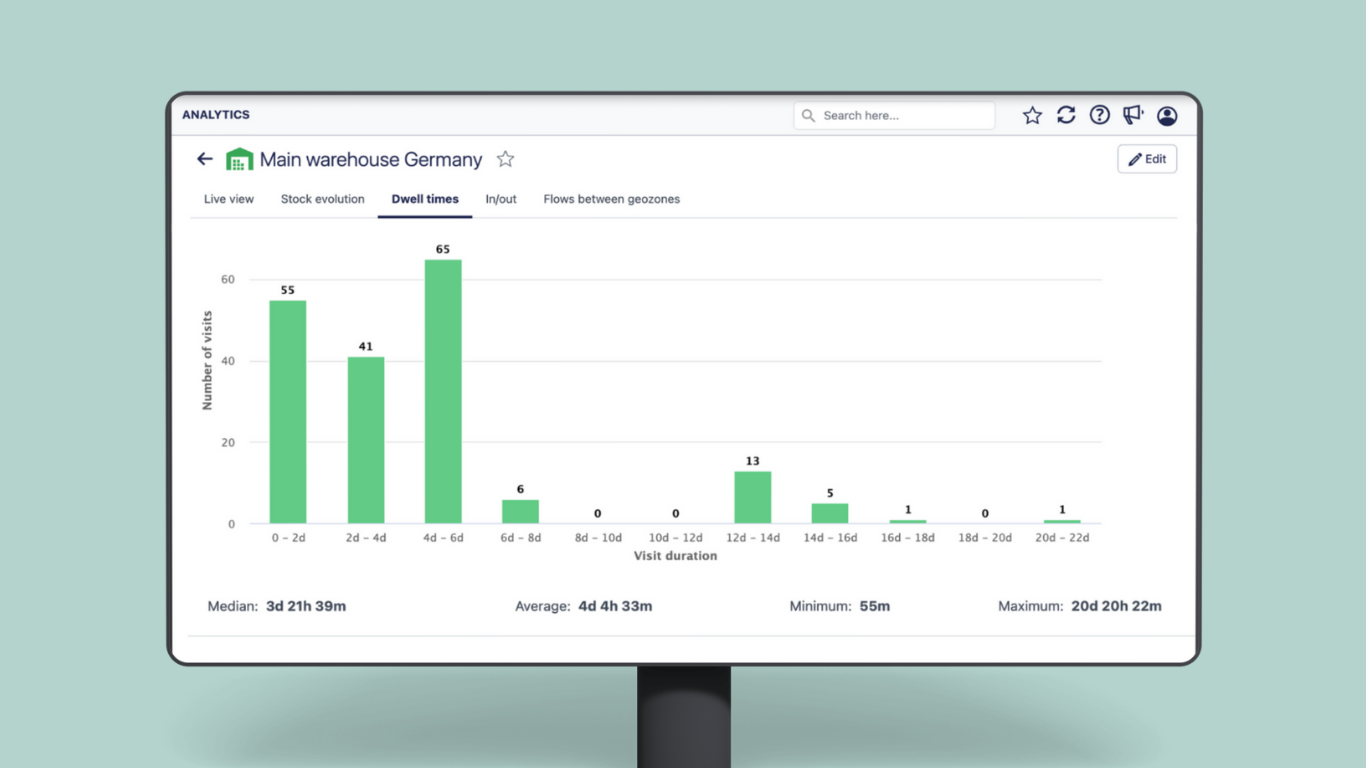Switch to the In/out tab
The height and width of the screenshot is (768, 1366).
(501, 199)
